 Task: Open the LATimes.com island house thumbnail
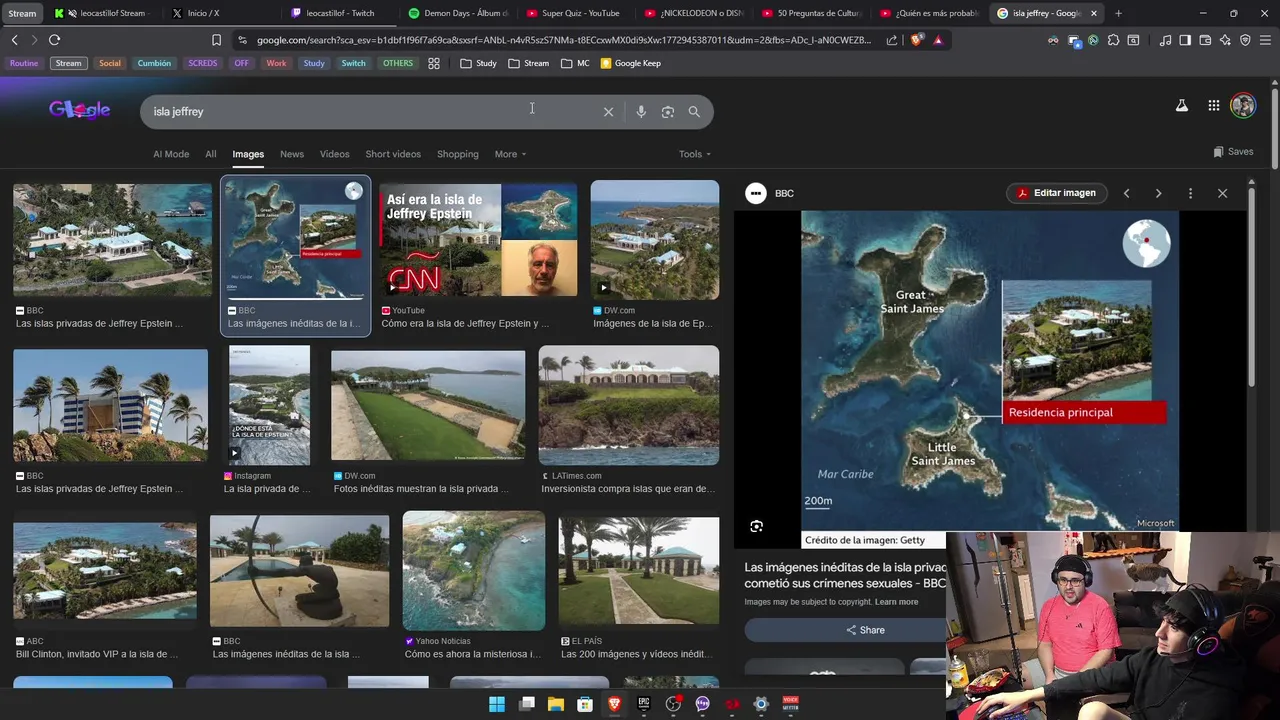pos(629,405)
